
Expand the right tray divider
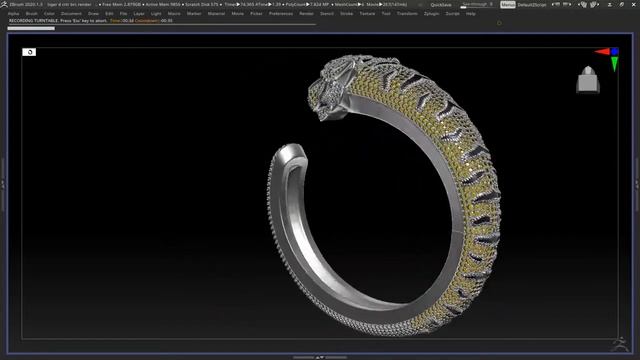(x=638, y=185)
